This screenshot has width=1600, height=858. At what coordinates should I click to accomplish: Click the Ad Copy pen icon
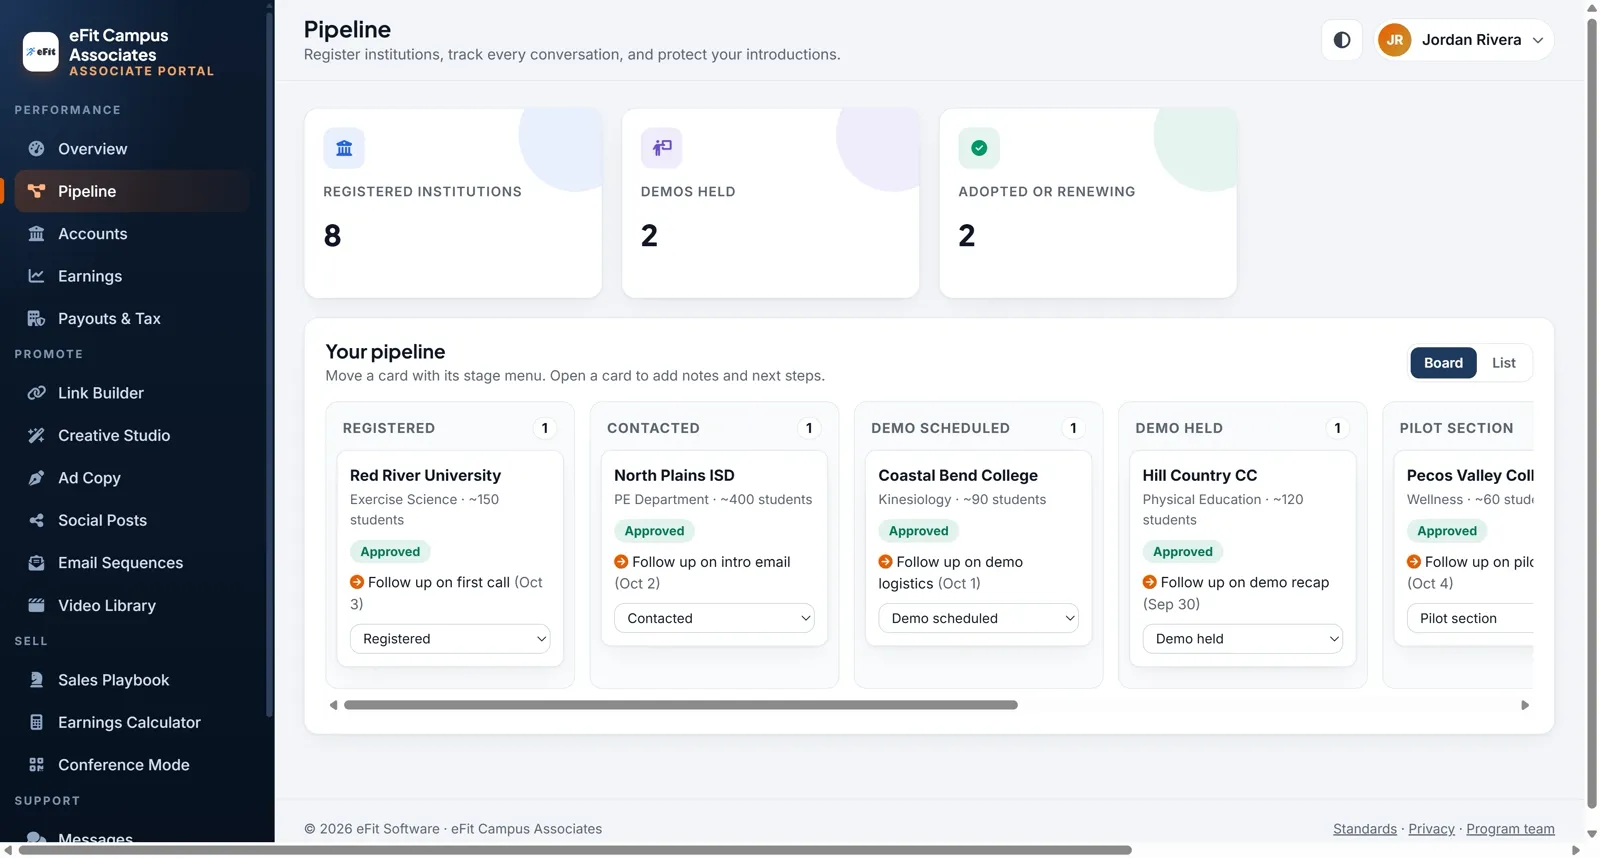point(37,478)
